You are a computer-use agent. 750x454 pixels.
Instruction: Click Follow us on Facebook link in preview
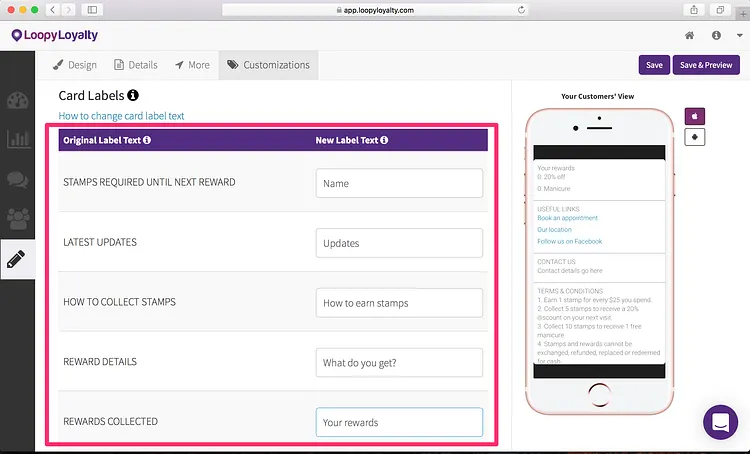pos(569,241)
